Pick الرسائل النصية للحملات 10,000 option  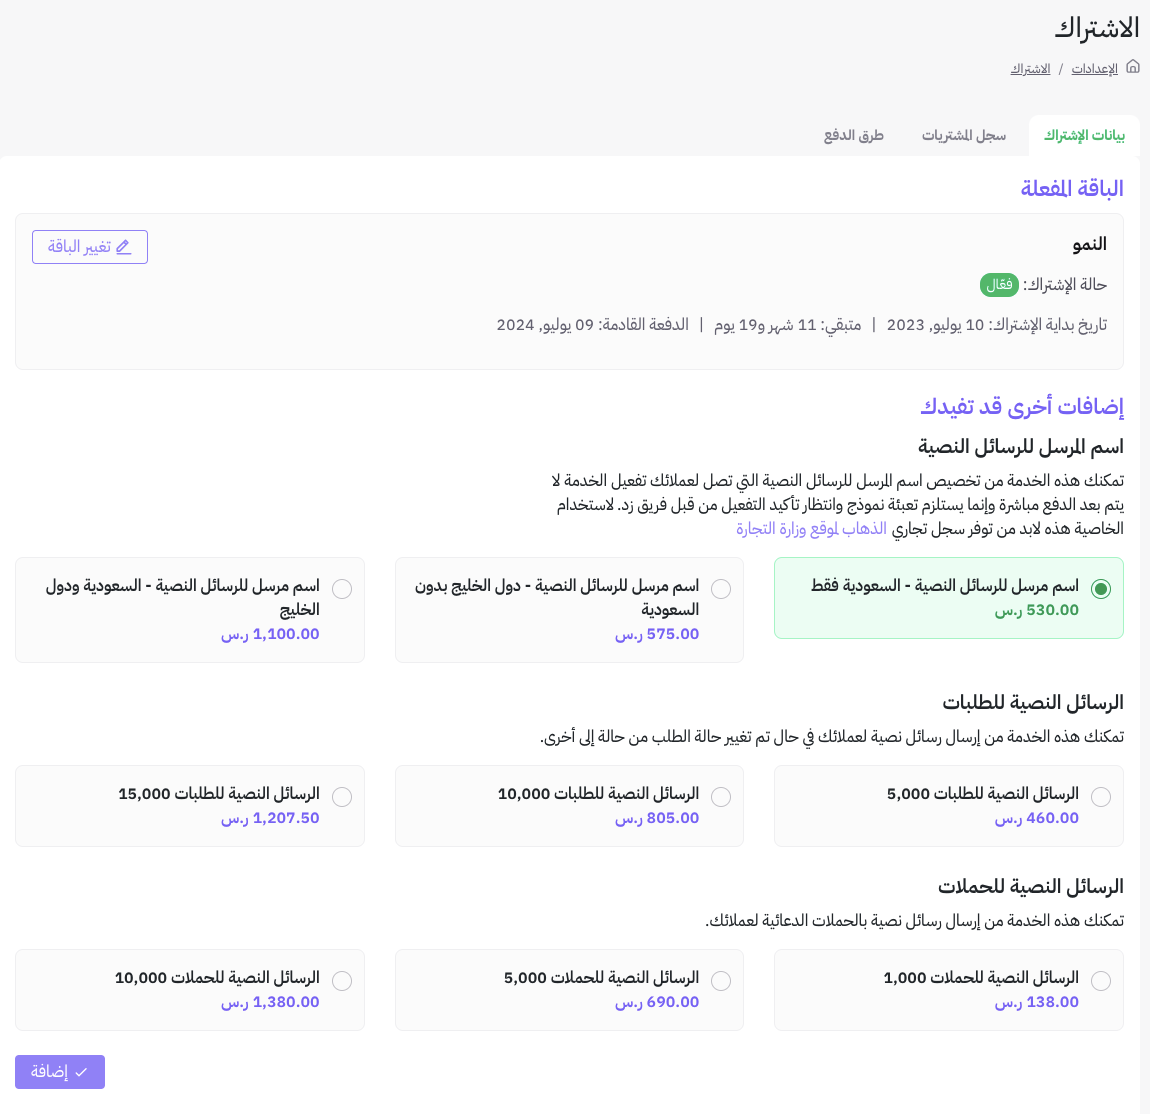(x=342, y=981)
